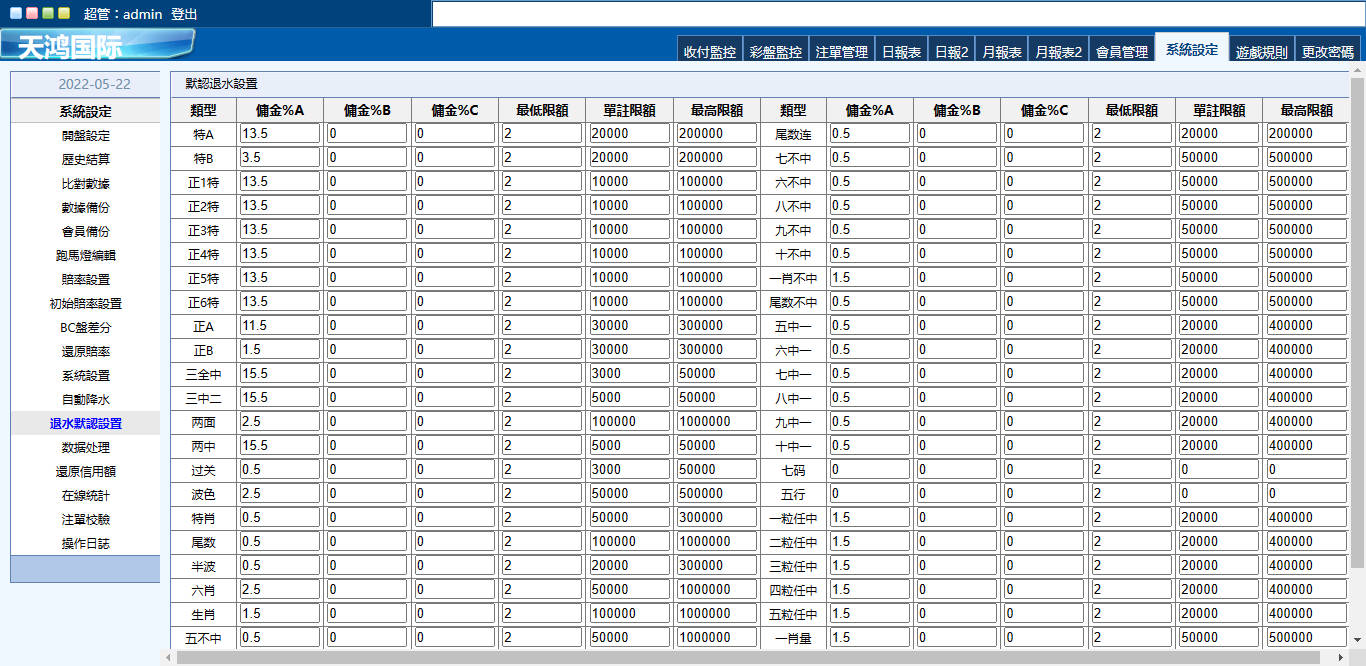Open the 注單管理 tab

(841, 51)
